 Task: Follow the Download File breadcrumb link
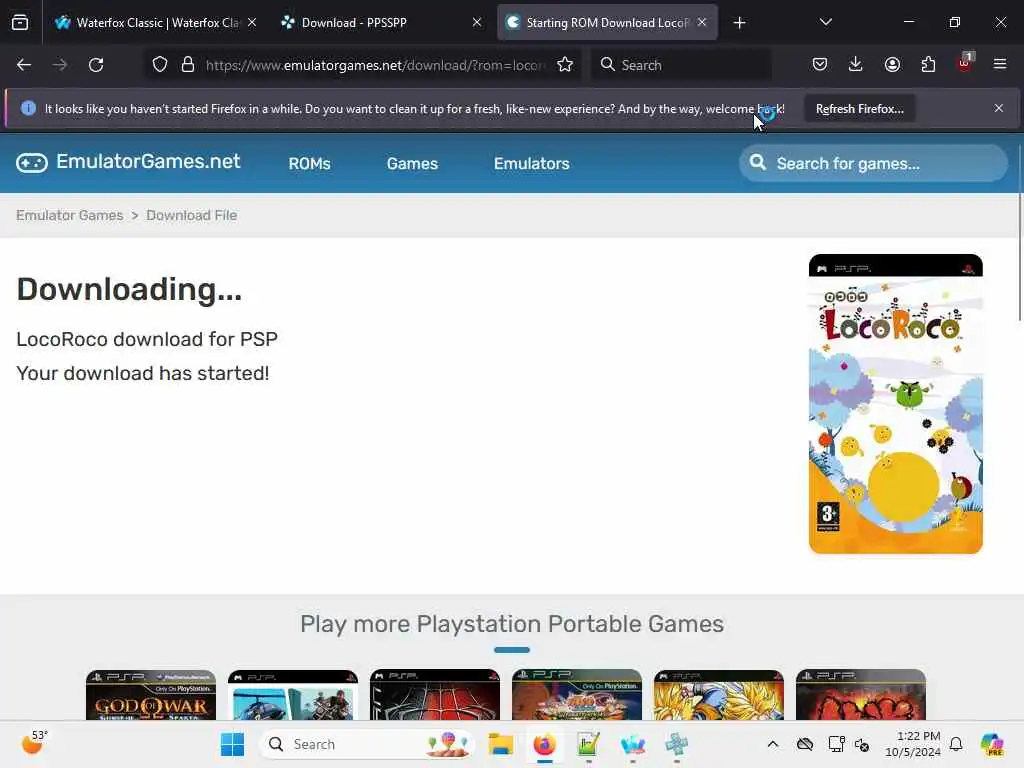point(191,216)
